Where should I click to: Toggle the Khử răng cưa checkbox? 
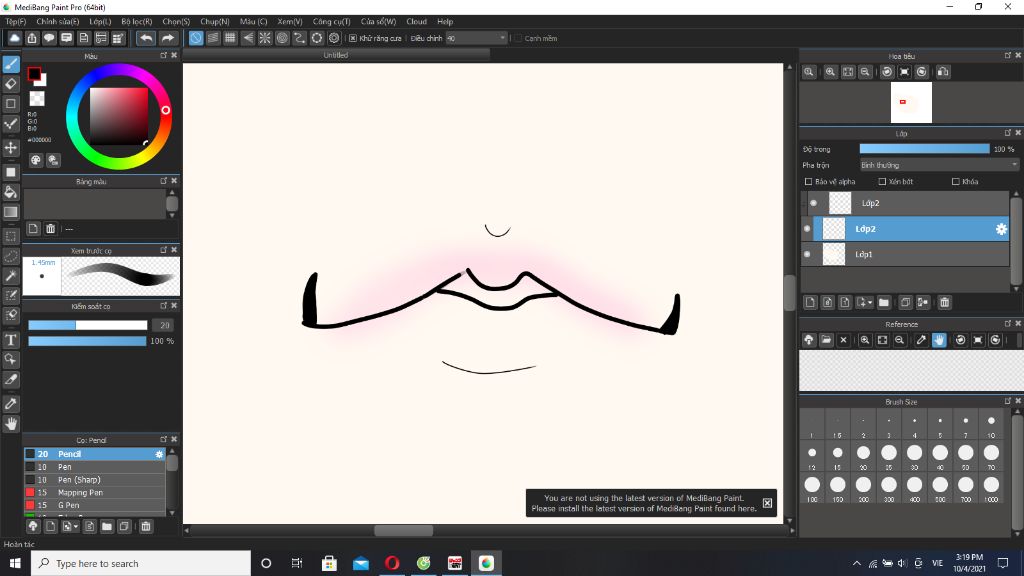(353, 39)
